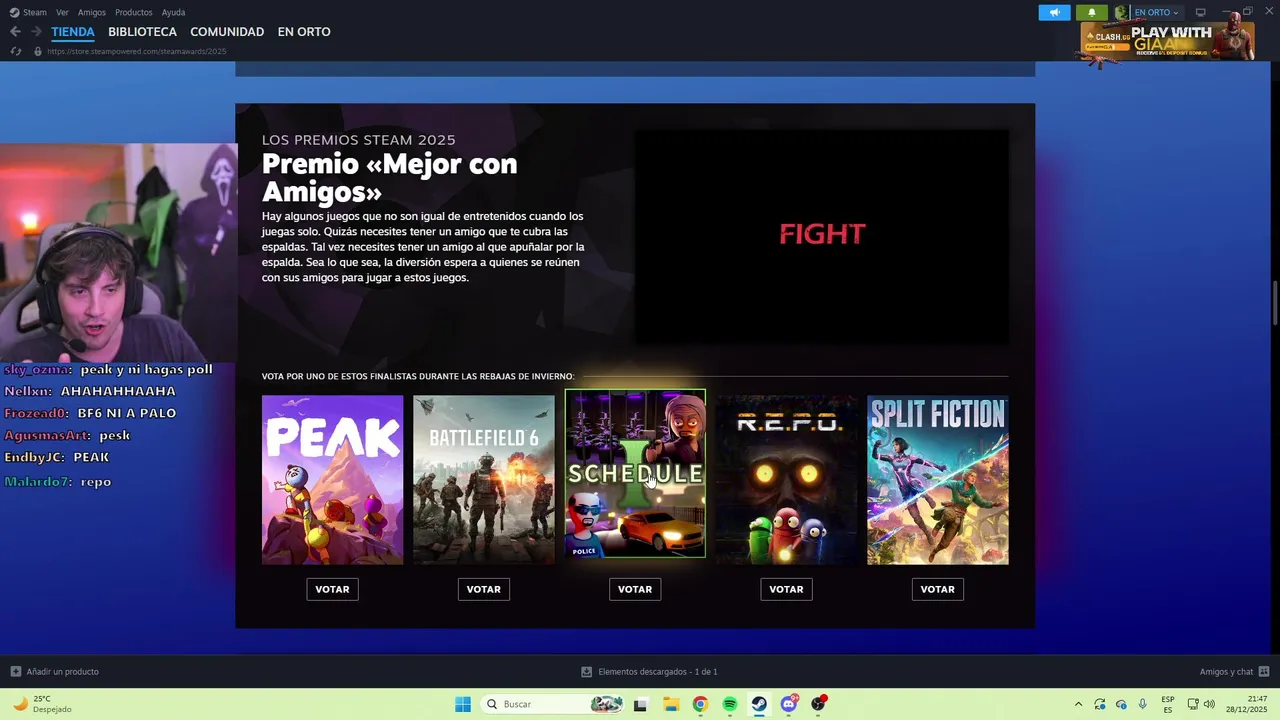The width and height of the screenshot is (1280, 720).
Task: Open the EN ORTO profile tab
Action: (x=304, y=32)
